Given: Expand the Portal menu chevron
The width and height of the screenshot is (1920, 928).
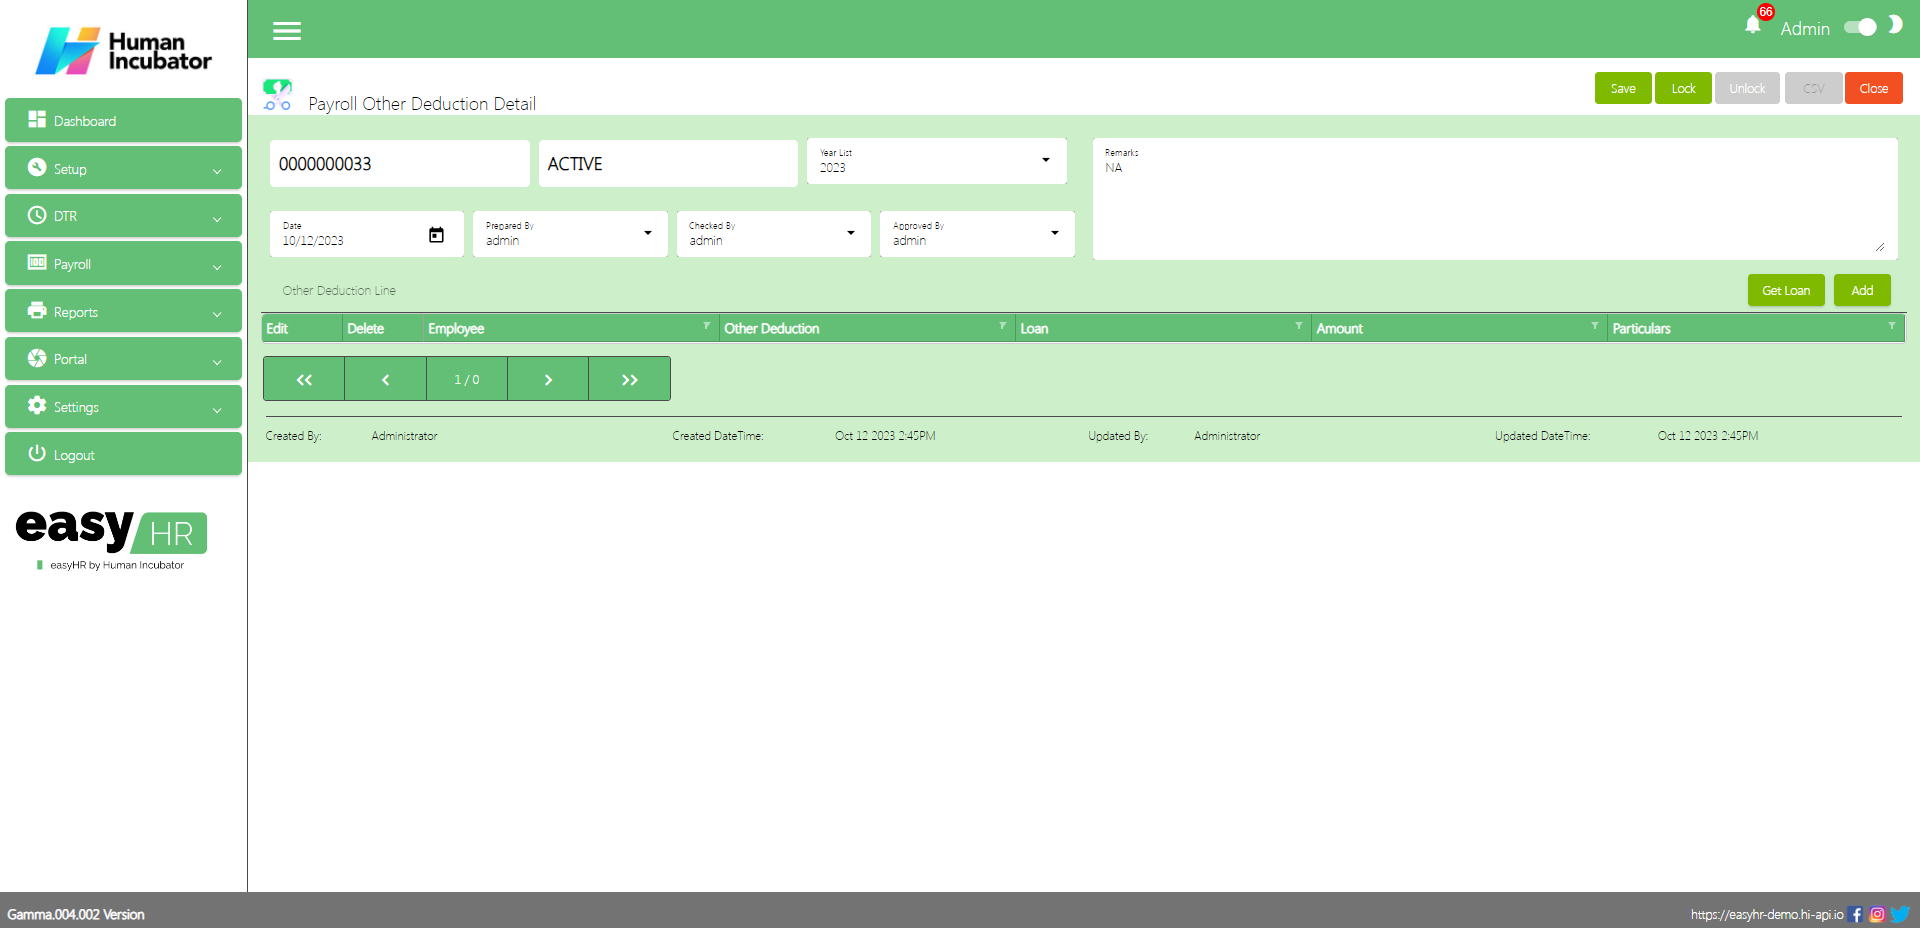Looking at the screenshot, I should 217,362.
